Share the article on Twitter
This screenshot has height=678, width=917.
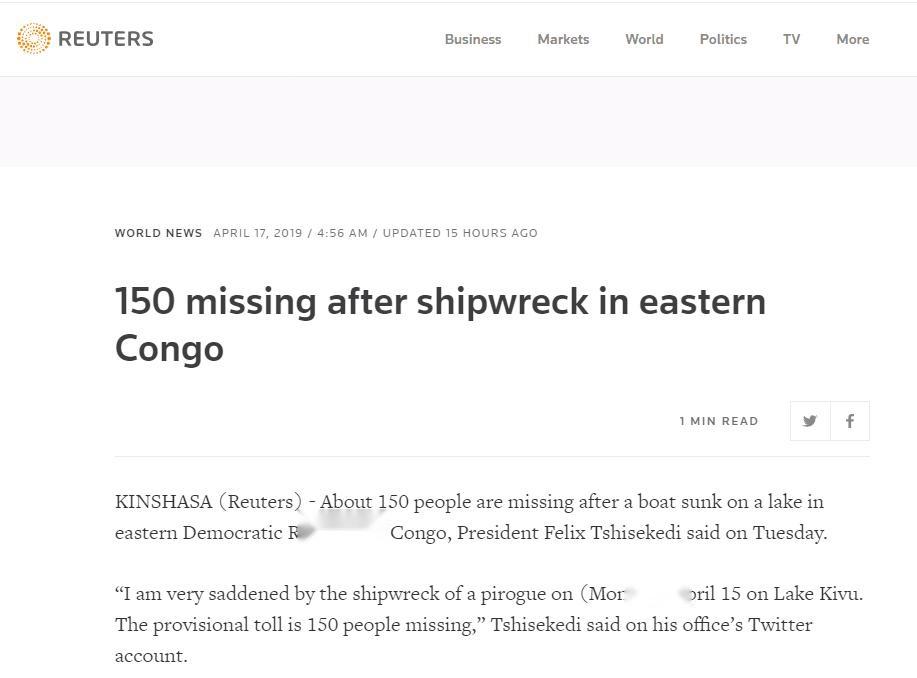coord(810,421)
